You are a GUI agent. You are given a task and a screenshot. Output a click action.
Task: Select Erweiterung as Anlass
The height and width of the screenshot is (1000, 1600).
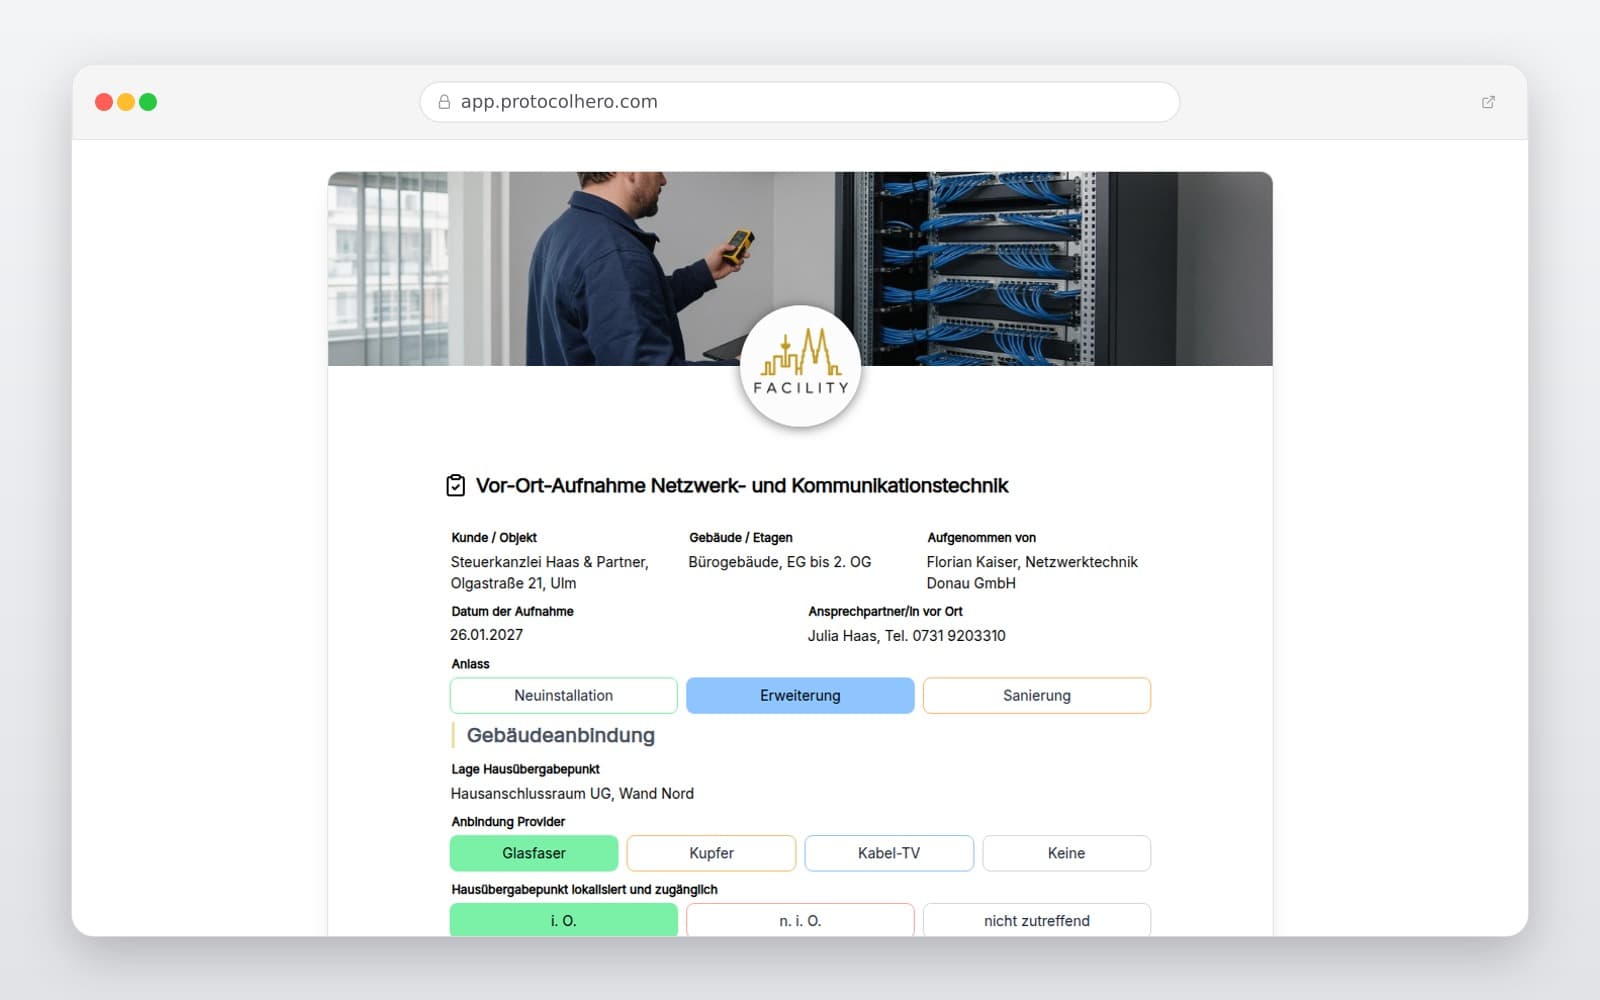click(x=800, y=696)
